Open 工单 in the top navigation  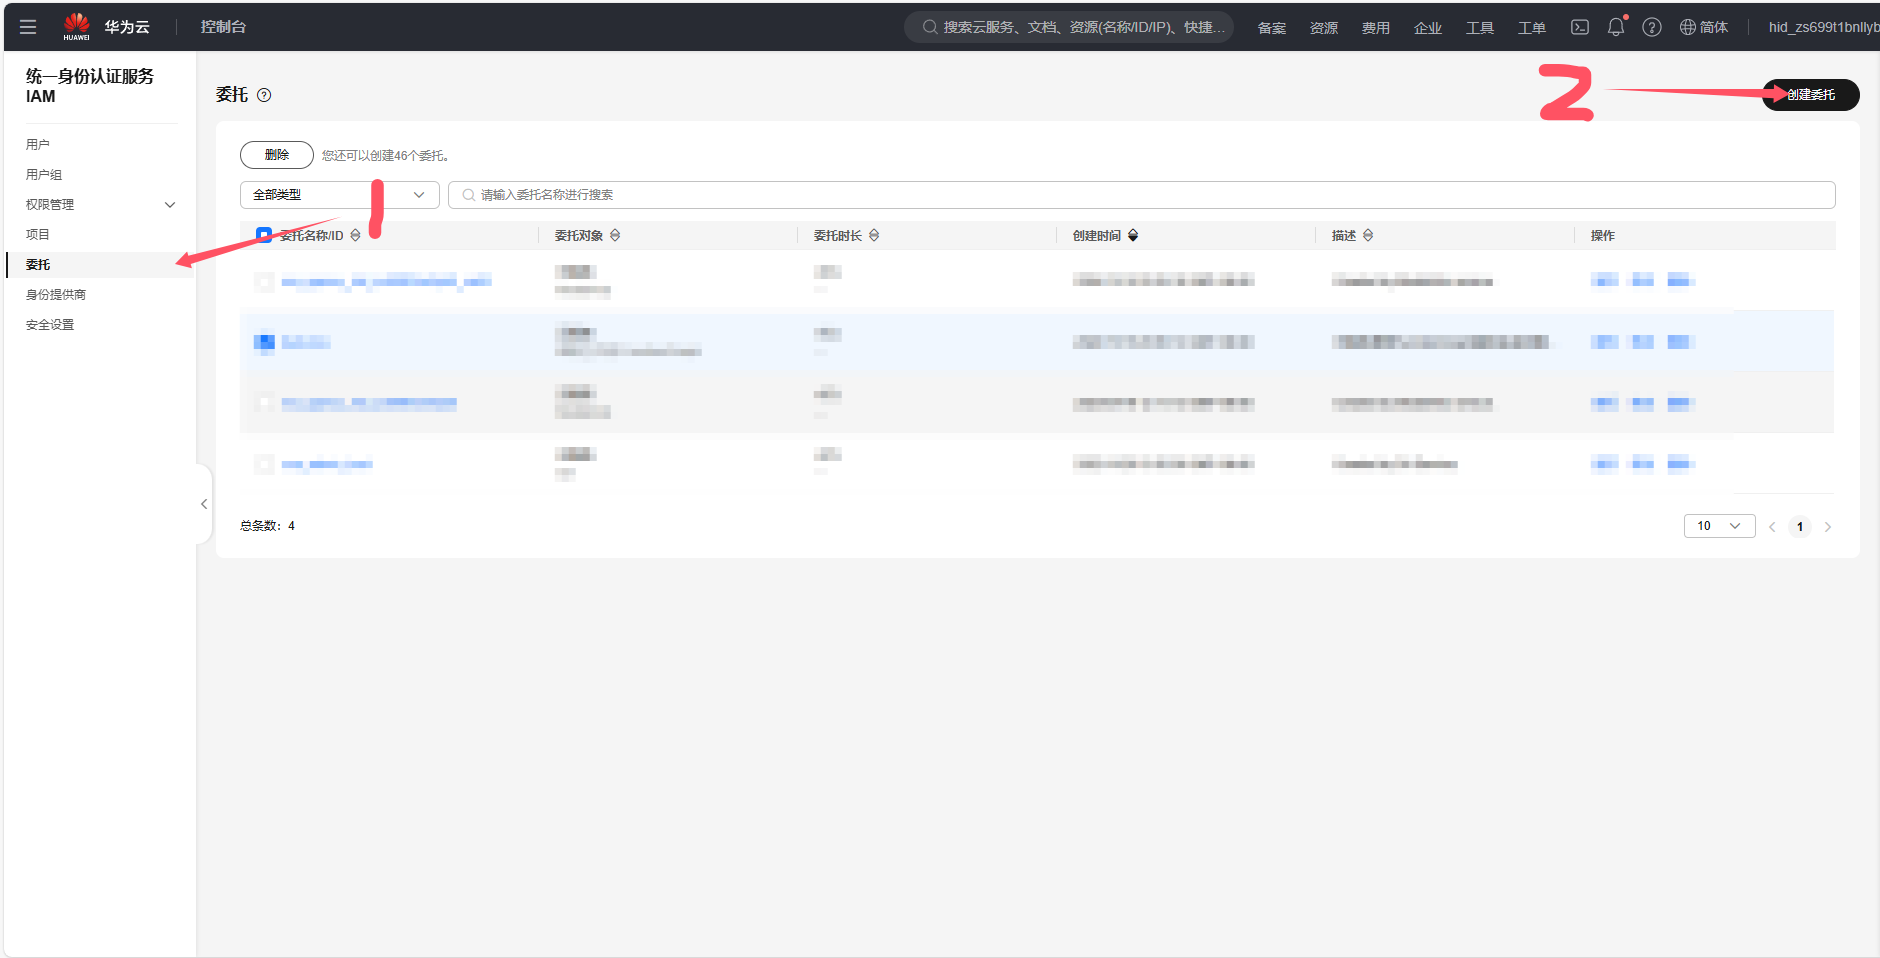point(1532,27)
